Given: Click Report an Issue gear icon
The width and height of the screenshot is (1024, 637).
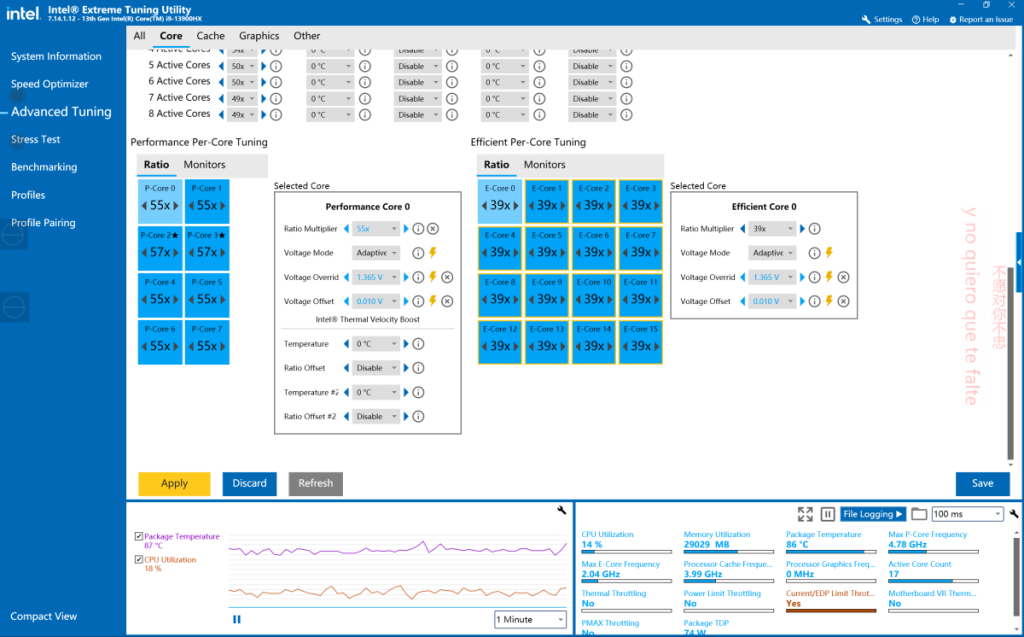Looking at the screenshot, I should click(953, 20).
